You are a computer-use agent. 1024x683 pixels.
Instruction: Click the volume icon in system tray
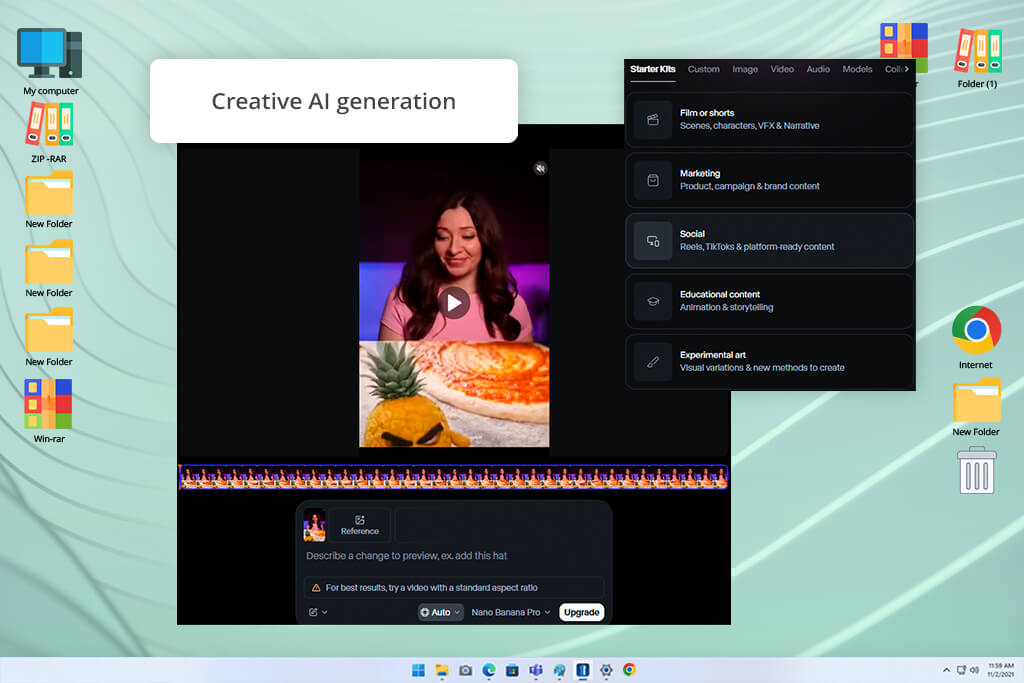[974, 670]
